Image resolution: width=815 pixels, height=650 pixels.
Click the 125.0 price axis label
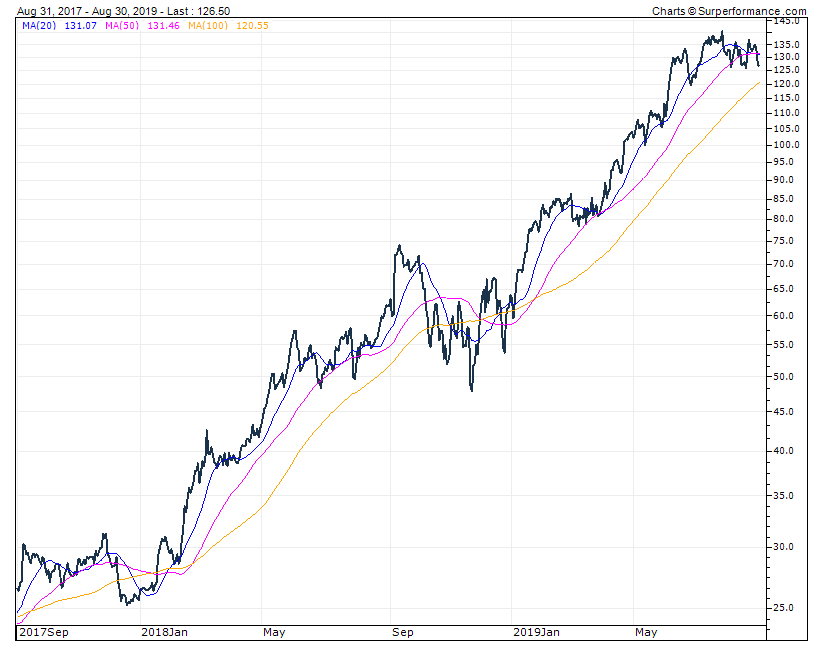786,70
